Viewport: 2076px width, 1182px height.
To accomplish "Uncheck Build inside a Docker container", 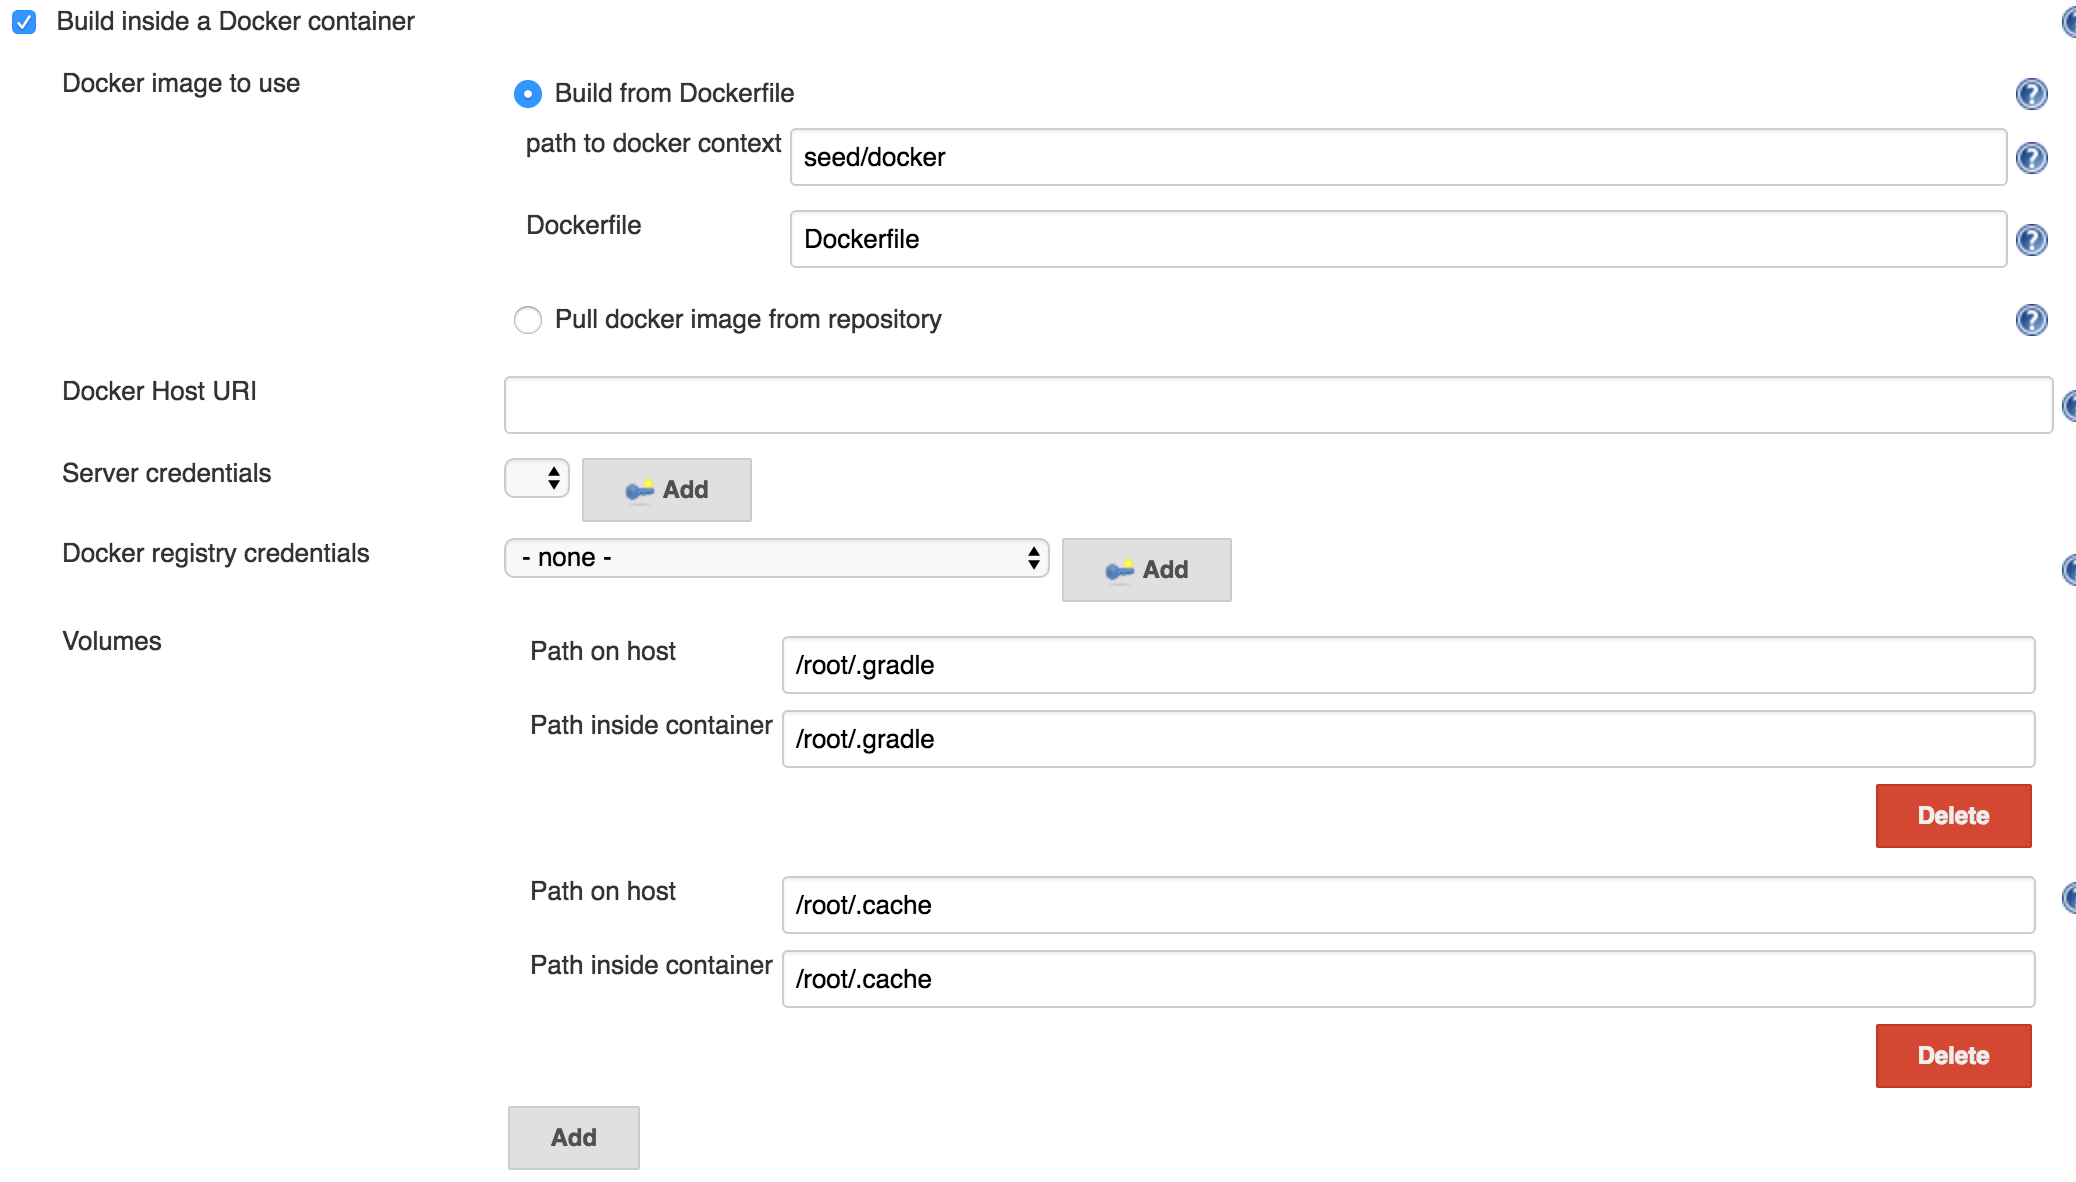I will [24, 22].
